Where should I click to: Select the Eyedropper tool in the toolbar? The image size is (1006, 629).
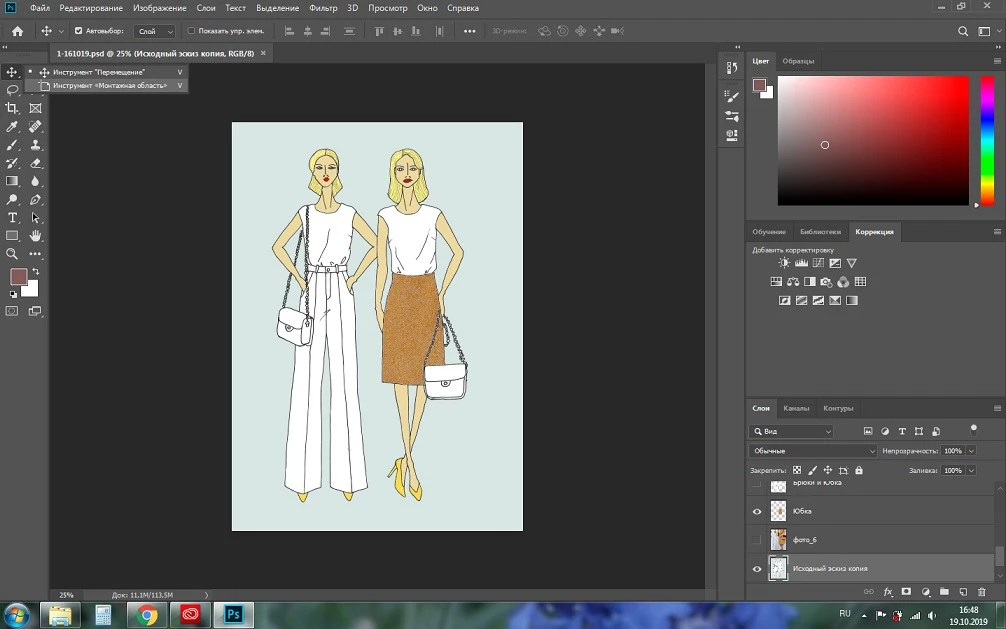click(12, 127)
